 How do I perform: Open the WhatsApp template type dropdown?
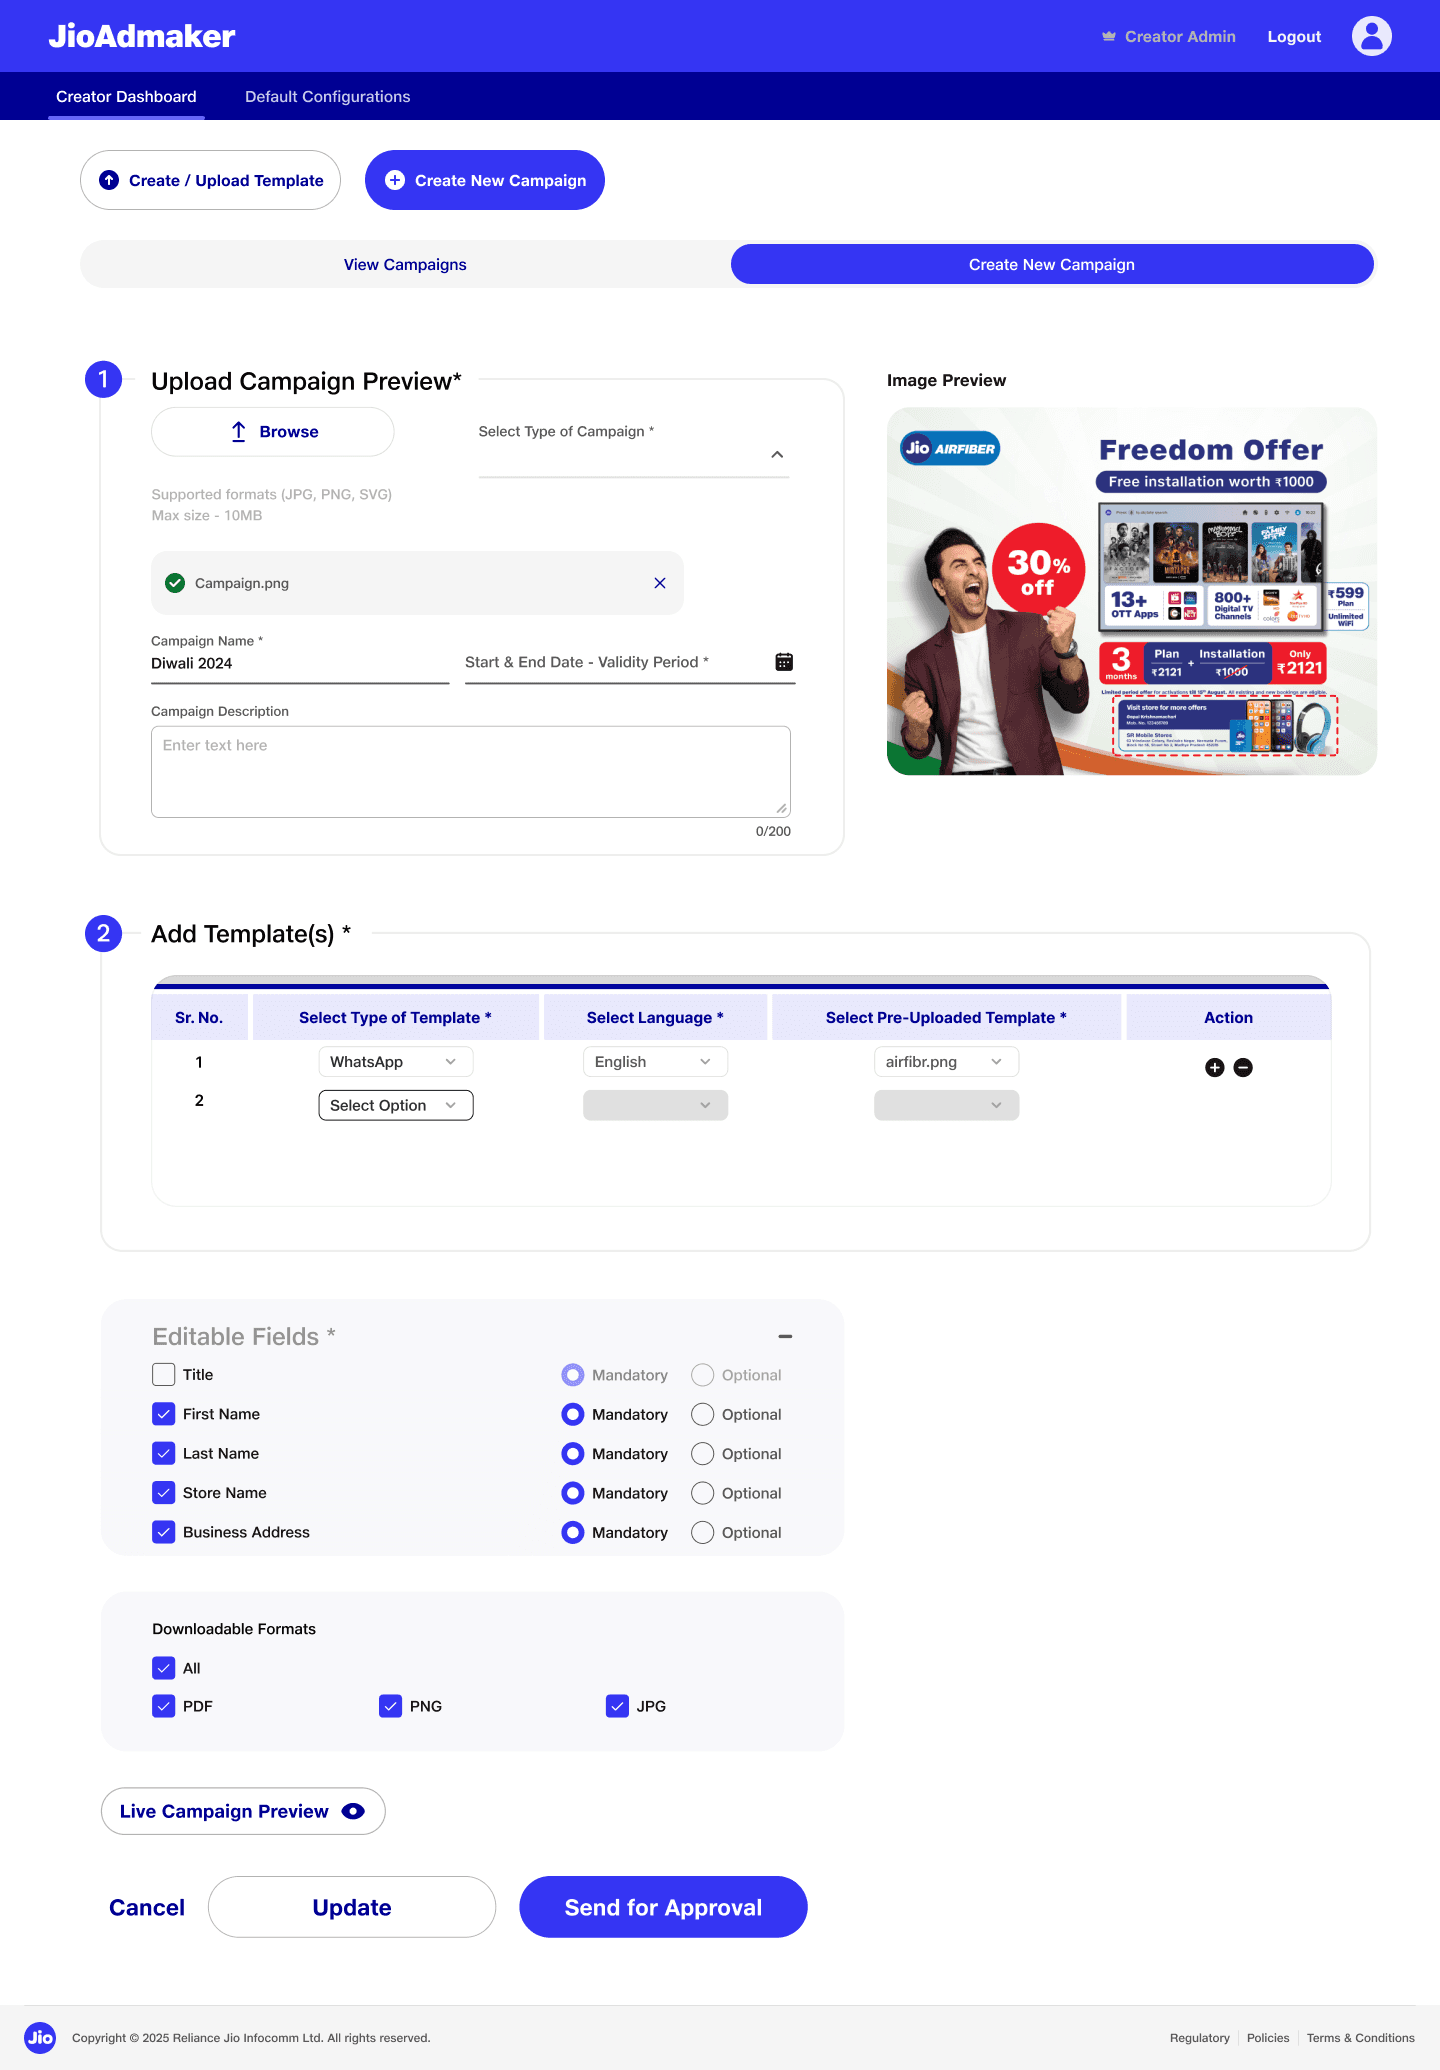tap(395, 1062)
